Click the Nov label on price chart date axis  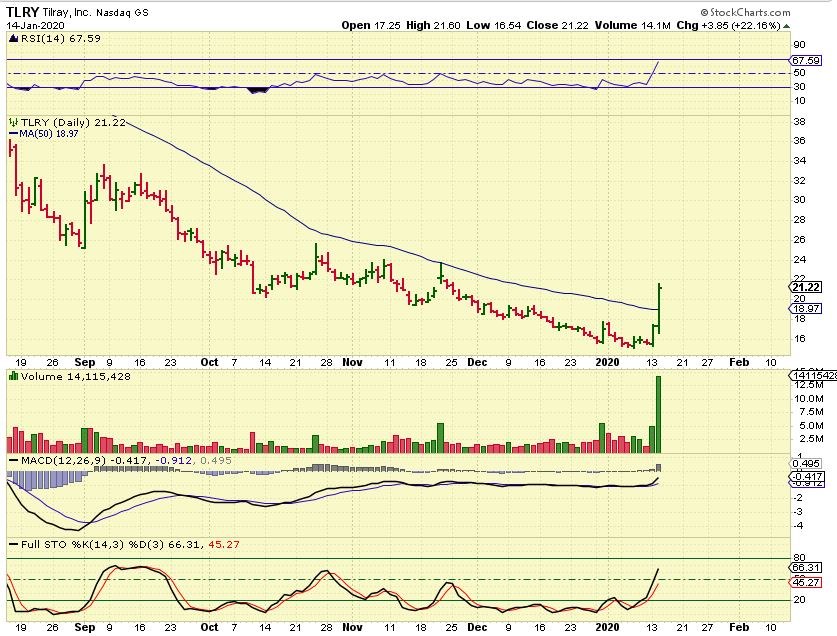click(352, 362)
